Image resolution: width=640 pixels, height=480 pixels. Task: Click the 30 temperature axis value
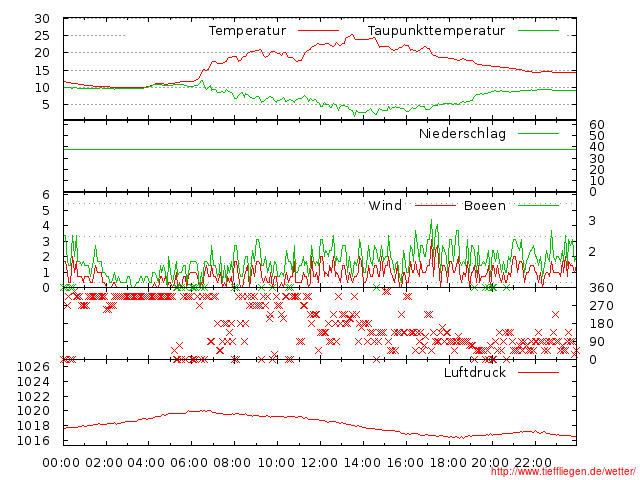(x=42, y=19)
